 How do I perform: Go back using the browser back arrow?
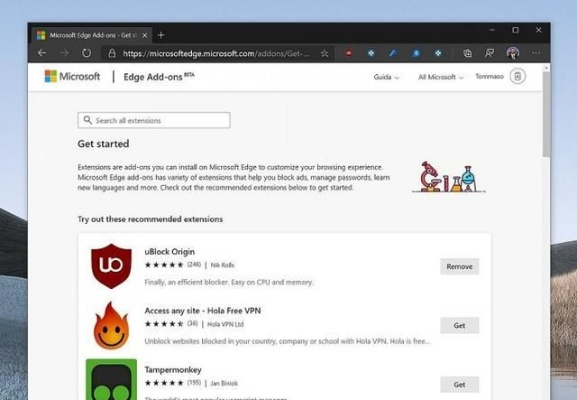tap(42, 53)
